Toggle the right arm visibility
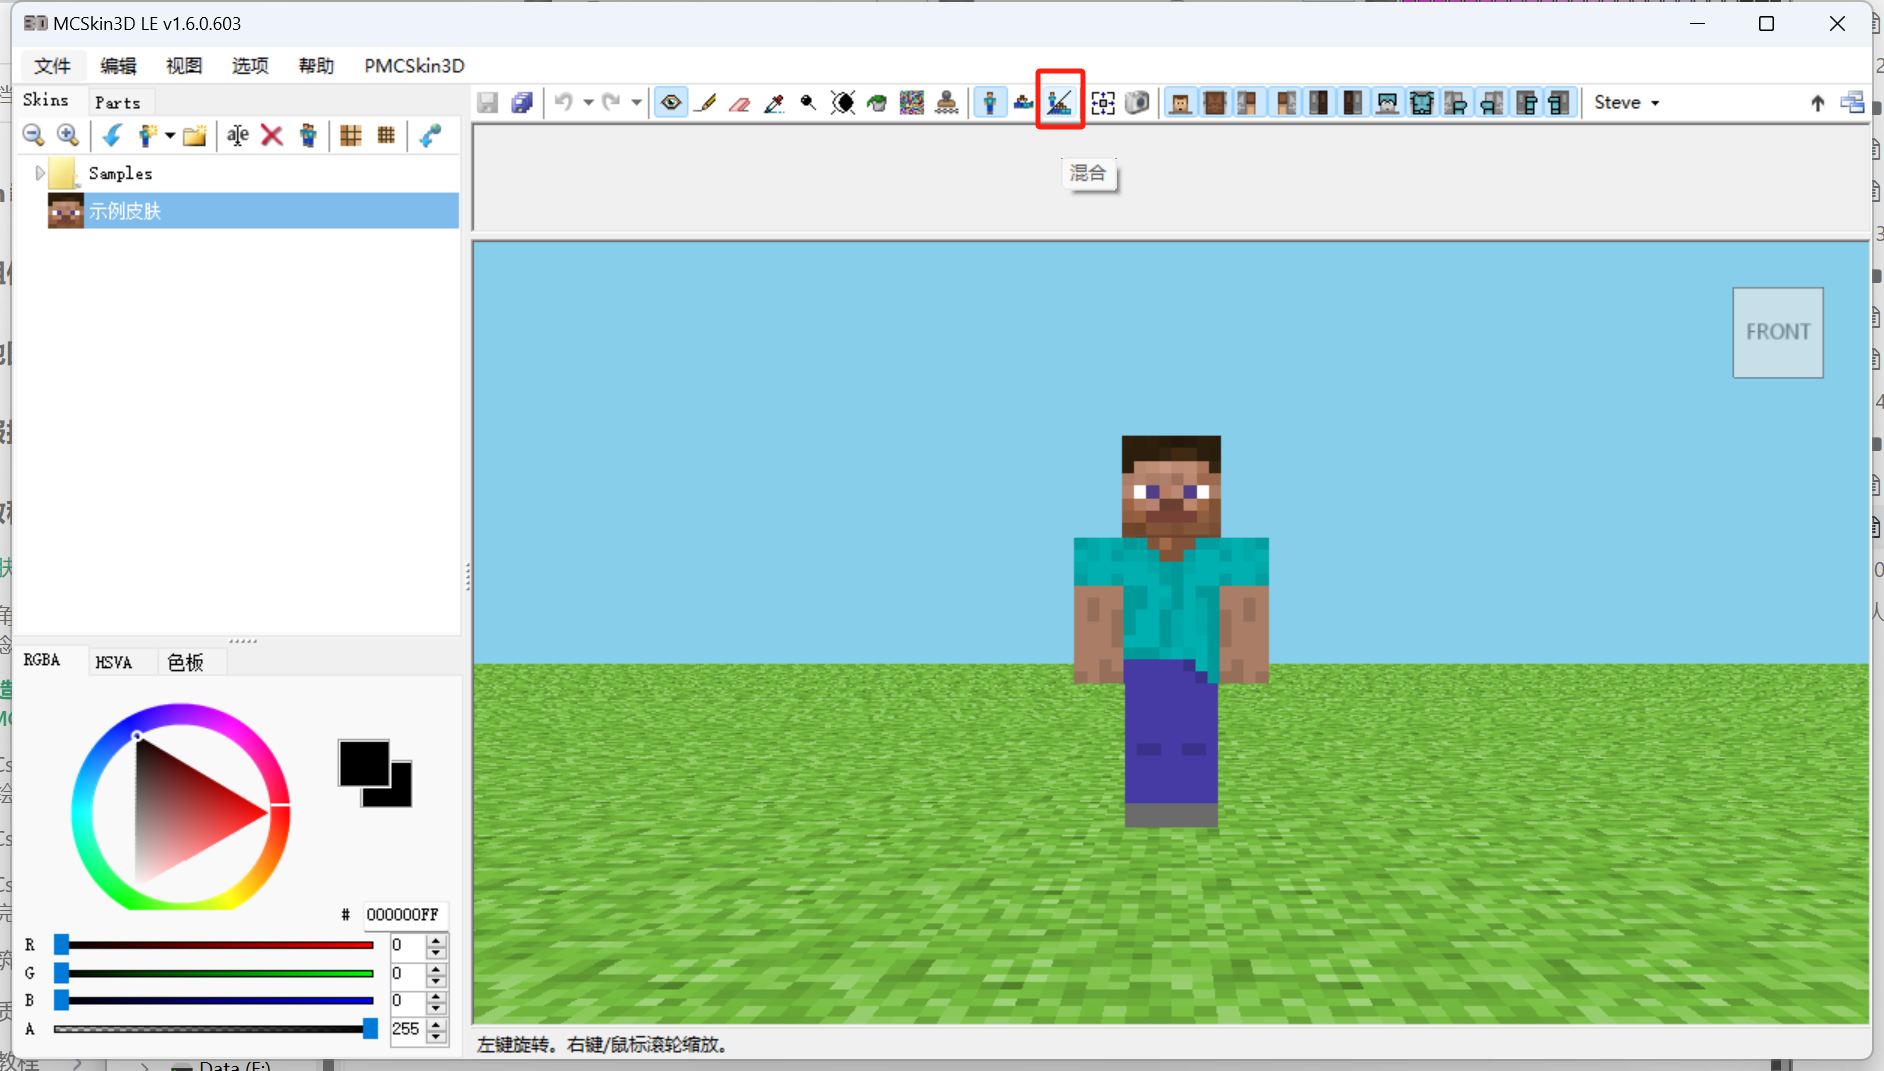Screen dimensions: 1884x1071 tap(1284, 102)
